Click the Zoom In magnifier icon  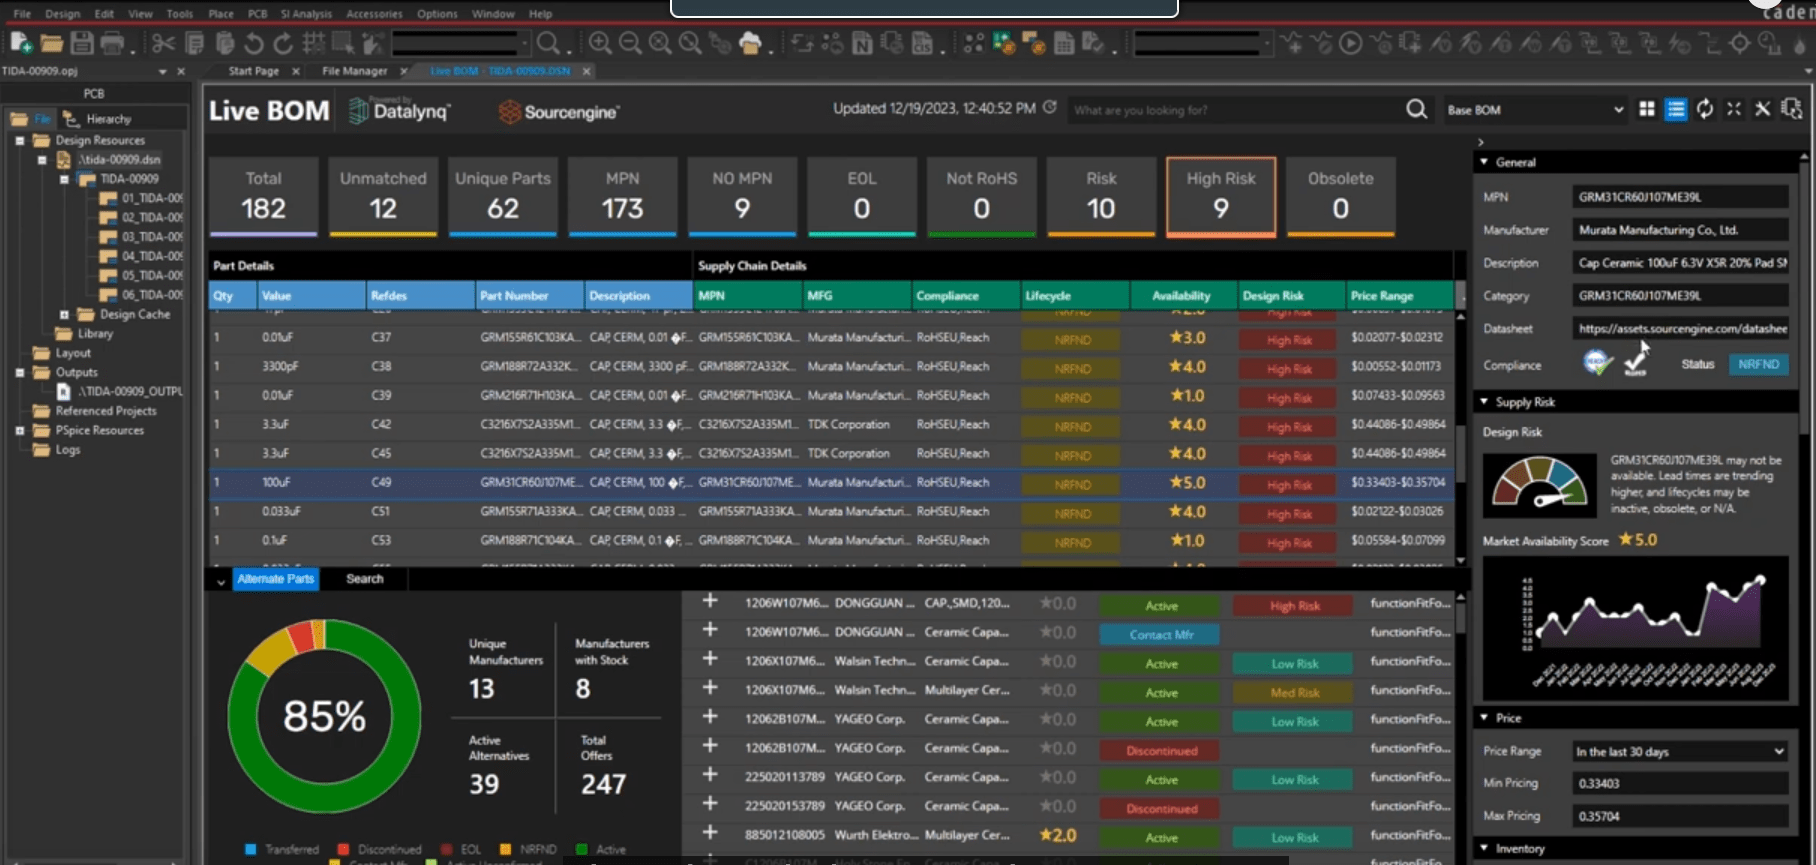tap(600, 43)
